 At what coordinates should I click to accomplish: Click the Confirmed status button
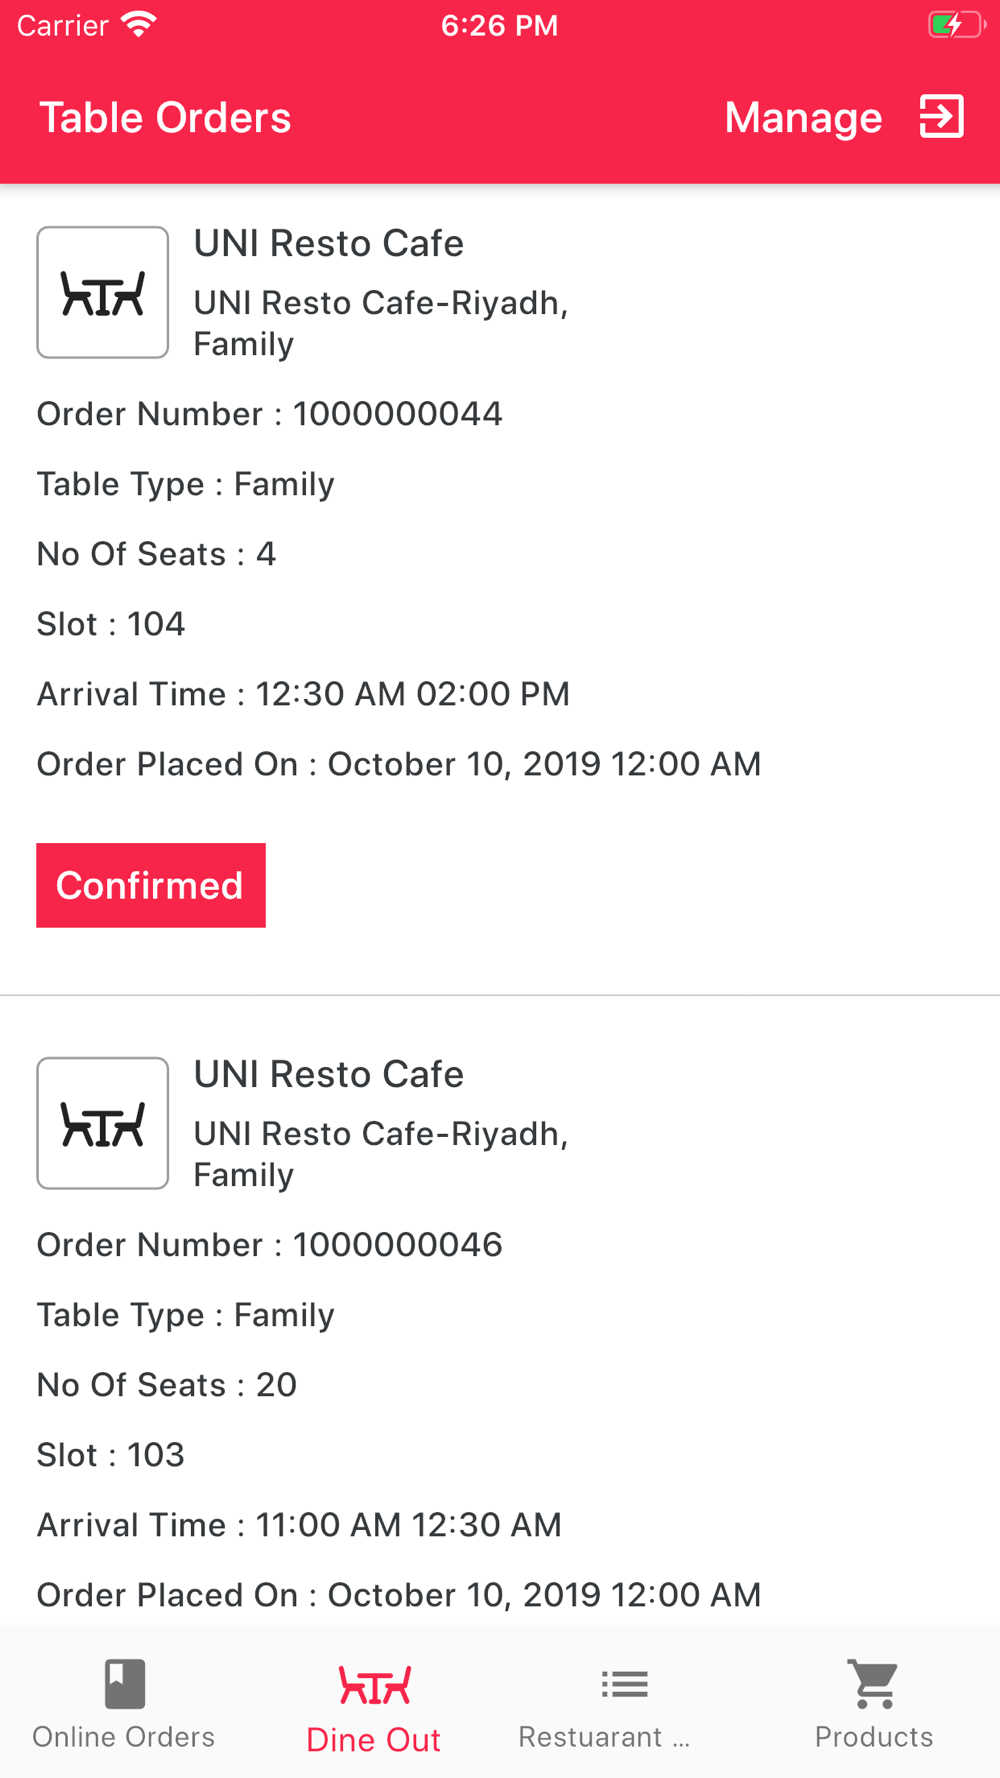point(151,885)
